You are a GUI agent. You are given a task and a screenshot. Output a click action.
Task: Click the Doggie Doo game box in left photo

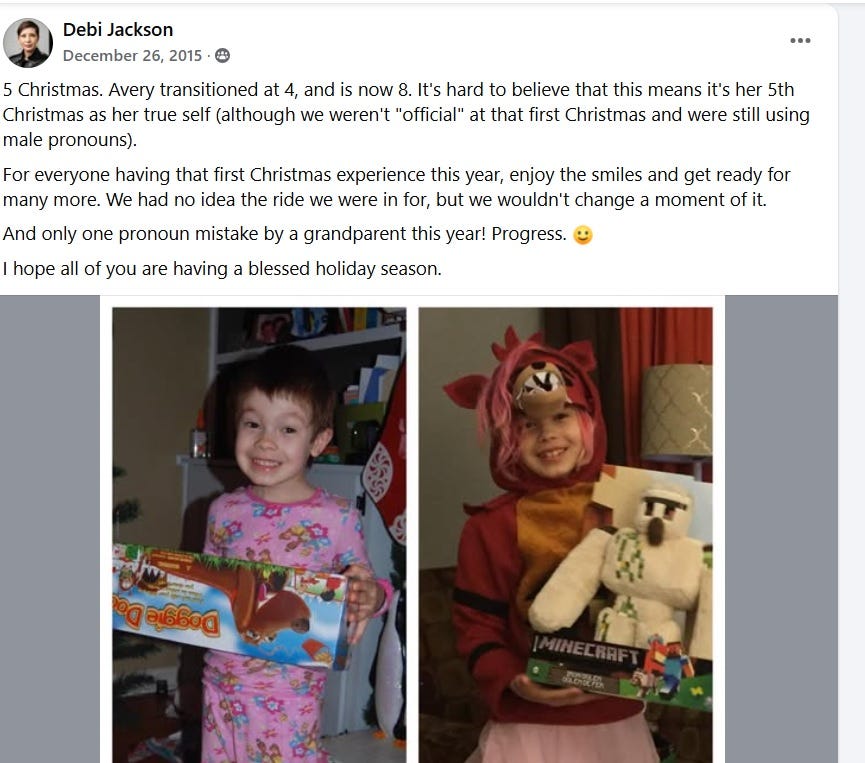point(229,604)
